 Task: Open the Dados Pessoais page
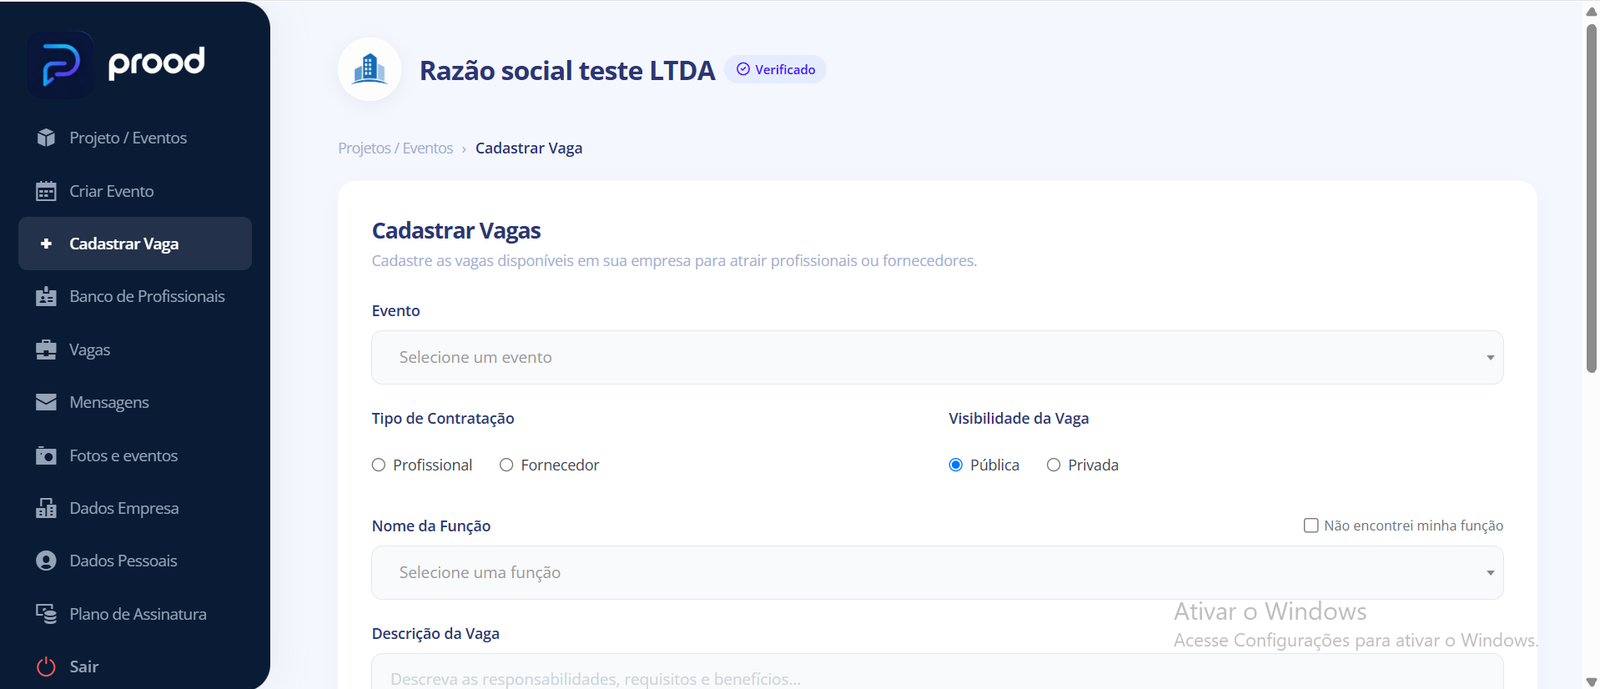pyautogui.click(x=135, y=561)
